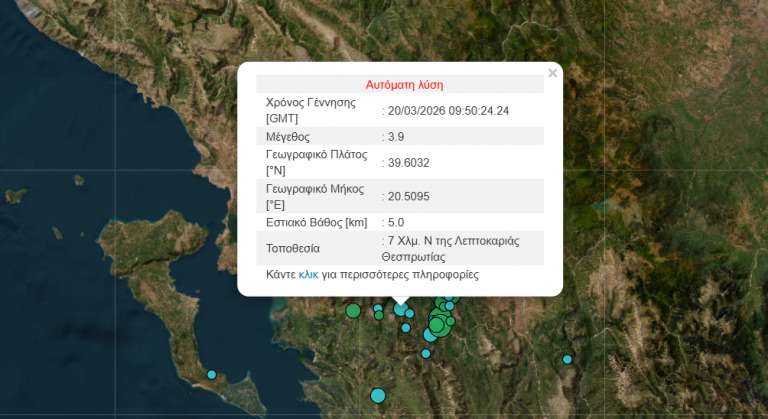The height and width of the screenshot is (419, 768).
Task: Click the cyan marker under the popup pointer tip
Action: [401, 309]
